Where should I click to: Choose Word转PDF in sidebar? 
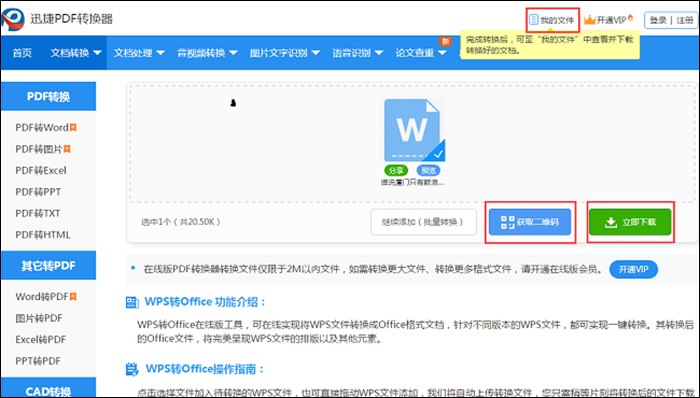coord(42,297)
